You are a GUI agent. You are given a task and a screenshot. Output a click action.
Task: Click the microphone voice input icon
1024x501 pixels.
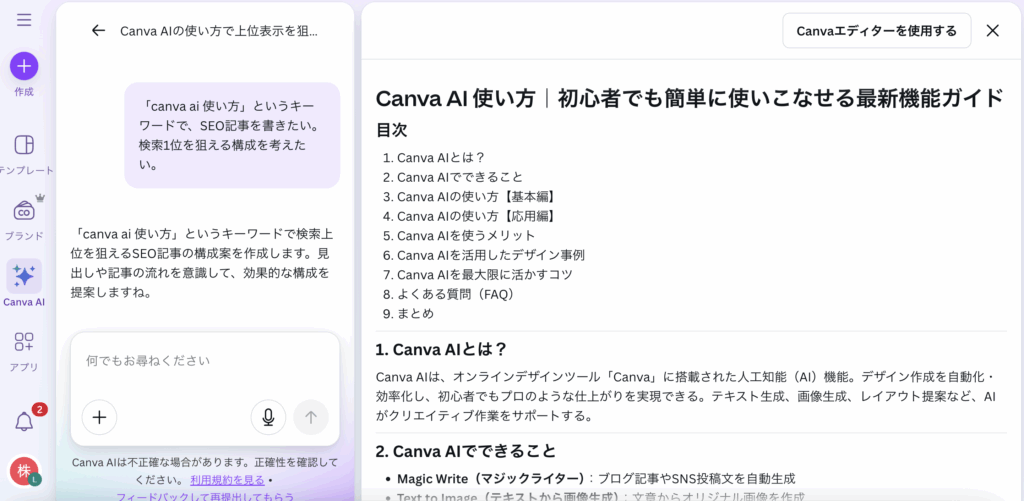(x=268, y=417)
